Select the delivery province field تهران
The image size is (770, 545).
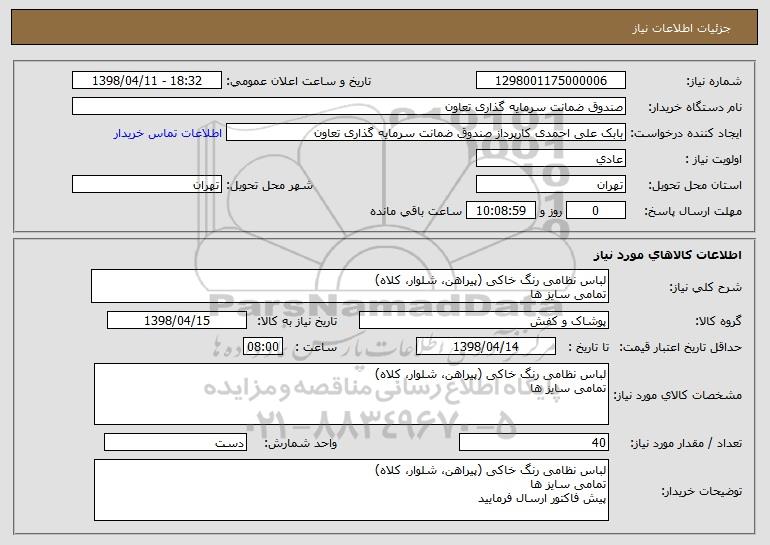coord(550,185)
